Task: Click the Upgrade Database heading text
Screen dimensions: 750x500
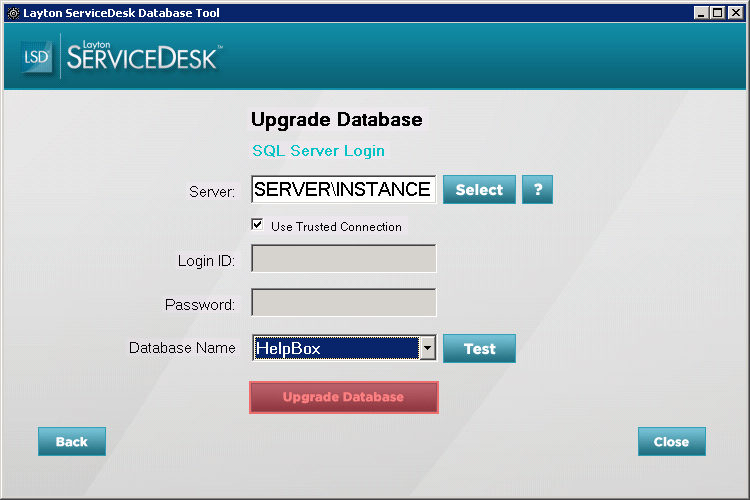Action: coord(337,120)
